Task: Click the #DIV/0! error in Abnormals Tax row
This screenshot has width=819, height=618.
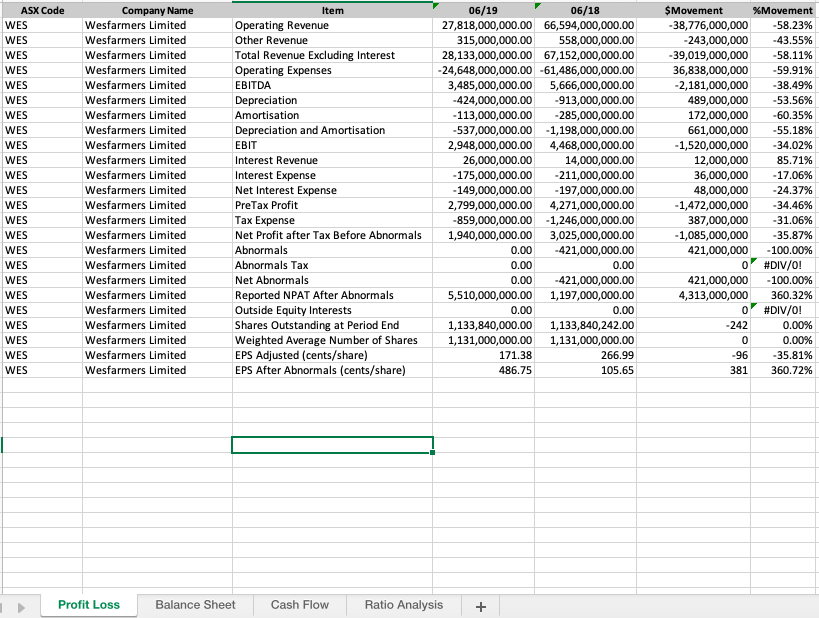Action: (x=782, y=265)
